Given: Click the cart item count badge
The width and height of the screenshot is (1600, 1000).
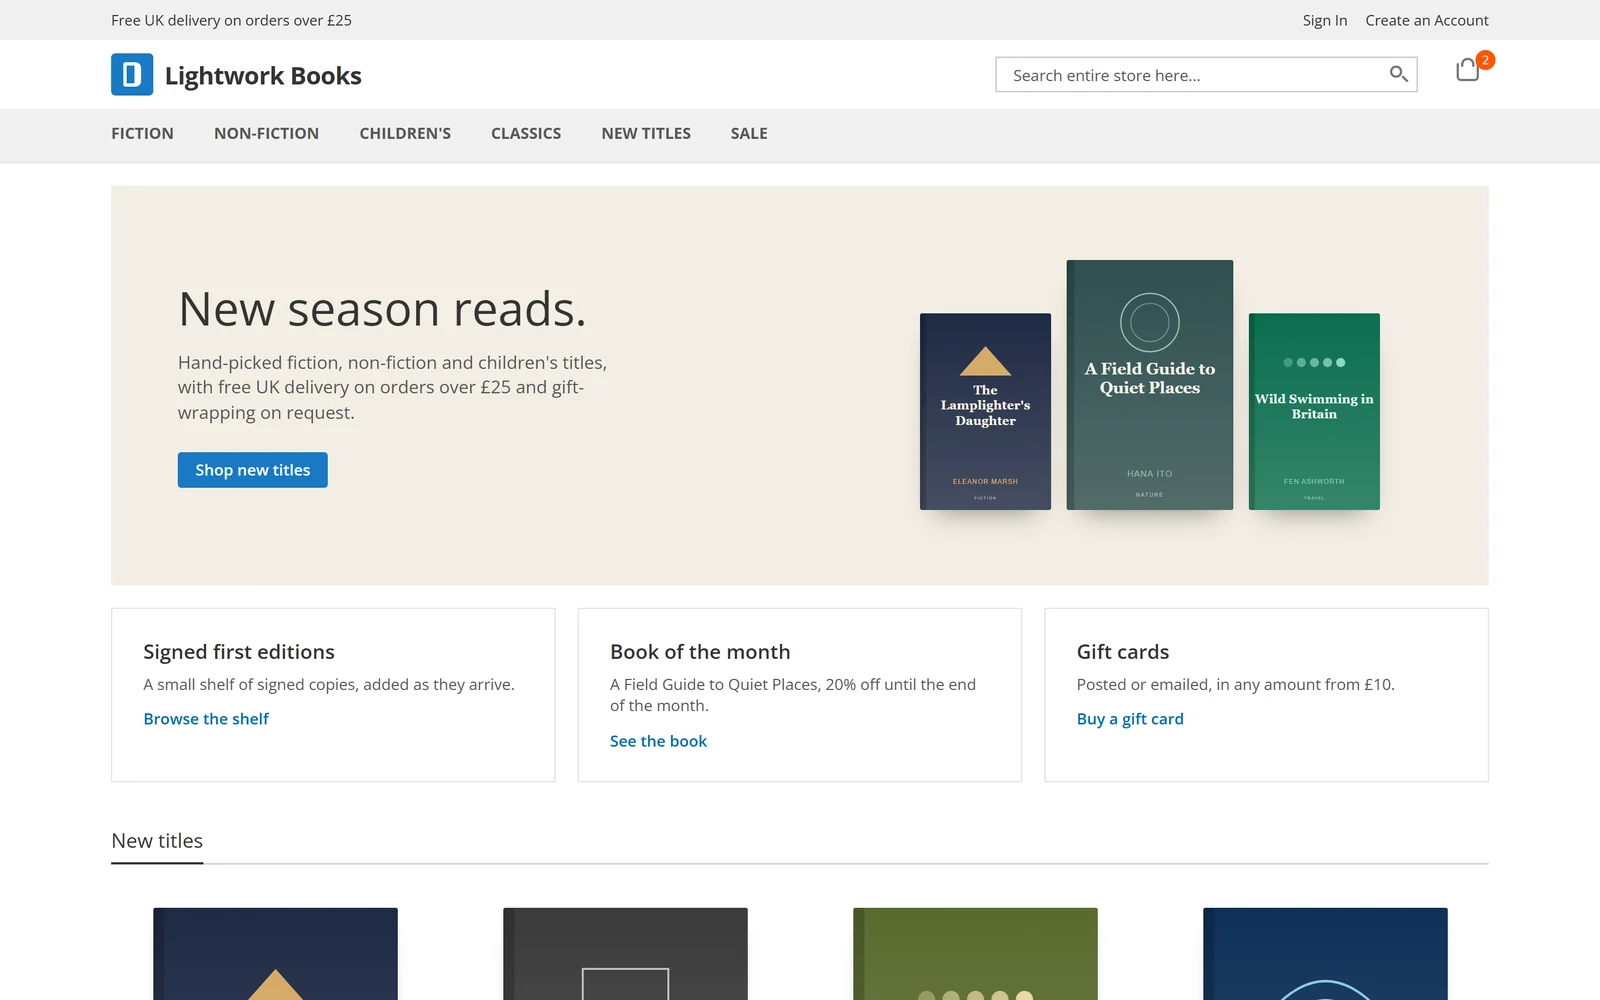Looking at the screenshot, I should (1486, 60).
